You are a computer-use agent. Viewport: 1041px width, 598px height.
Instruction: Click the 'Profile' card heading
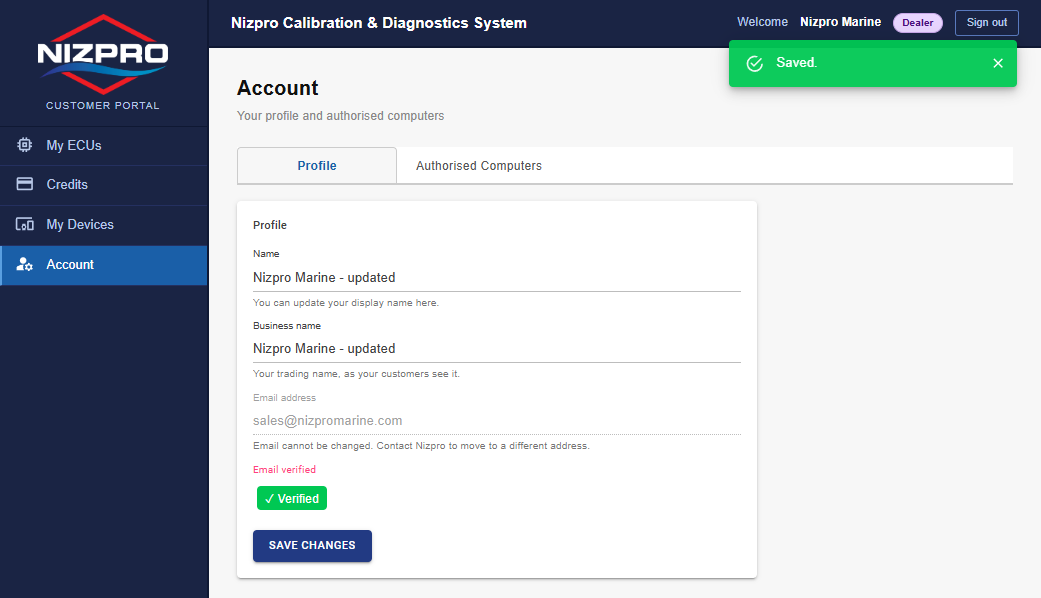click(x=270, y=225)
